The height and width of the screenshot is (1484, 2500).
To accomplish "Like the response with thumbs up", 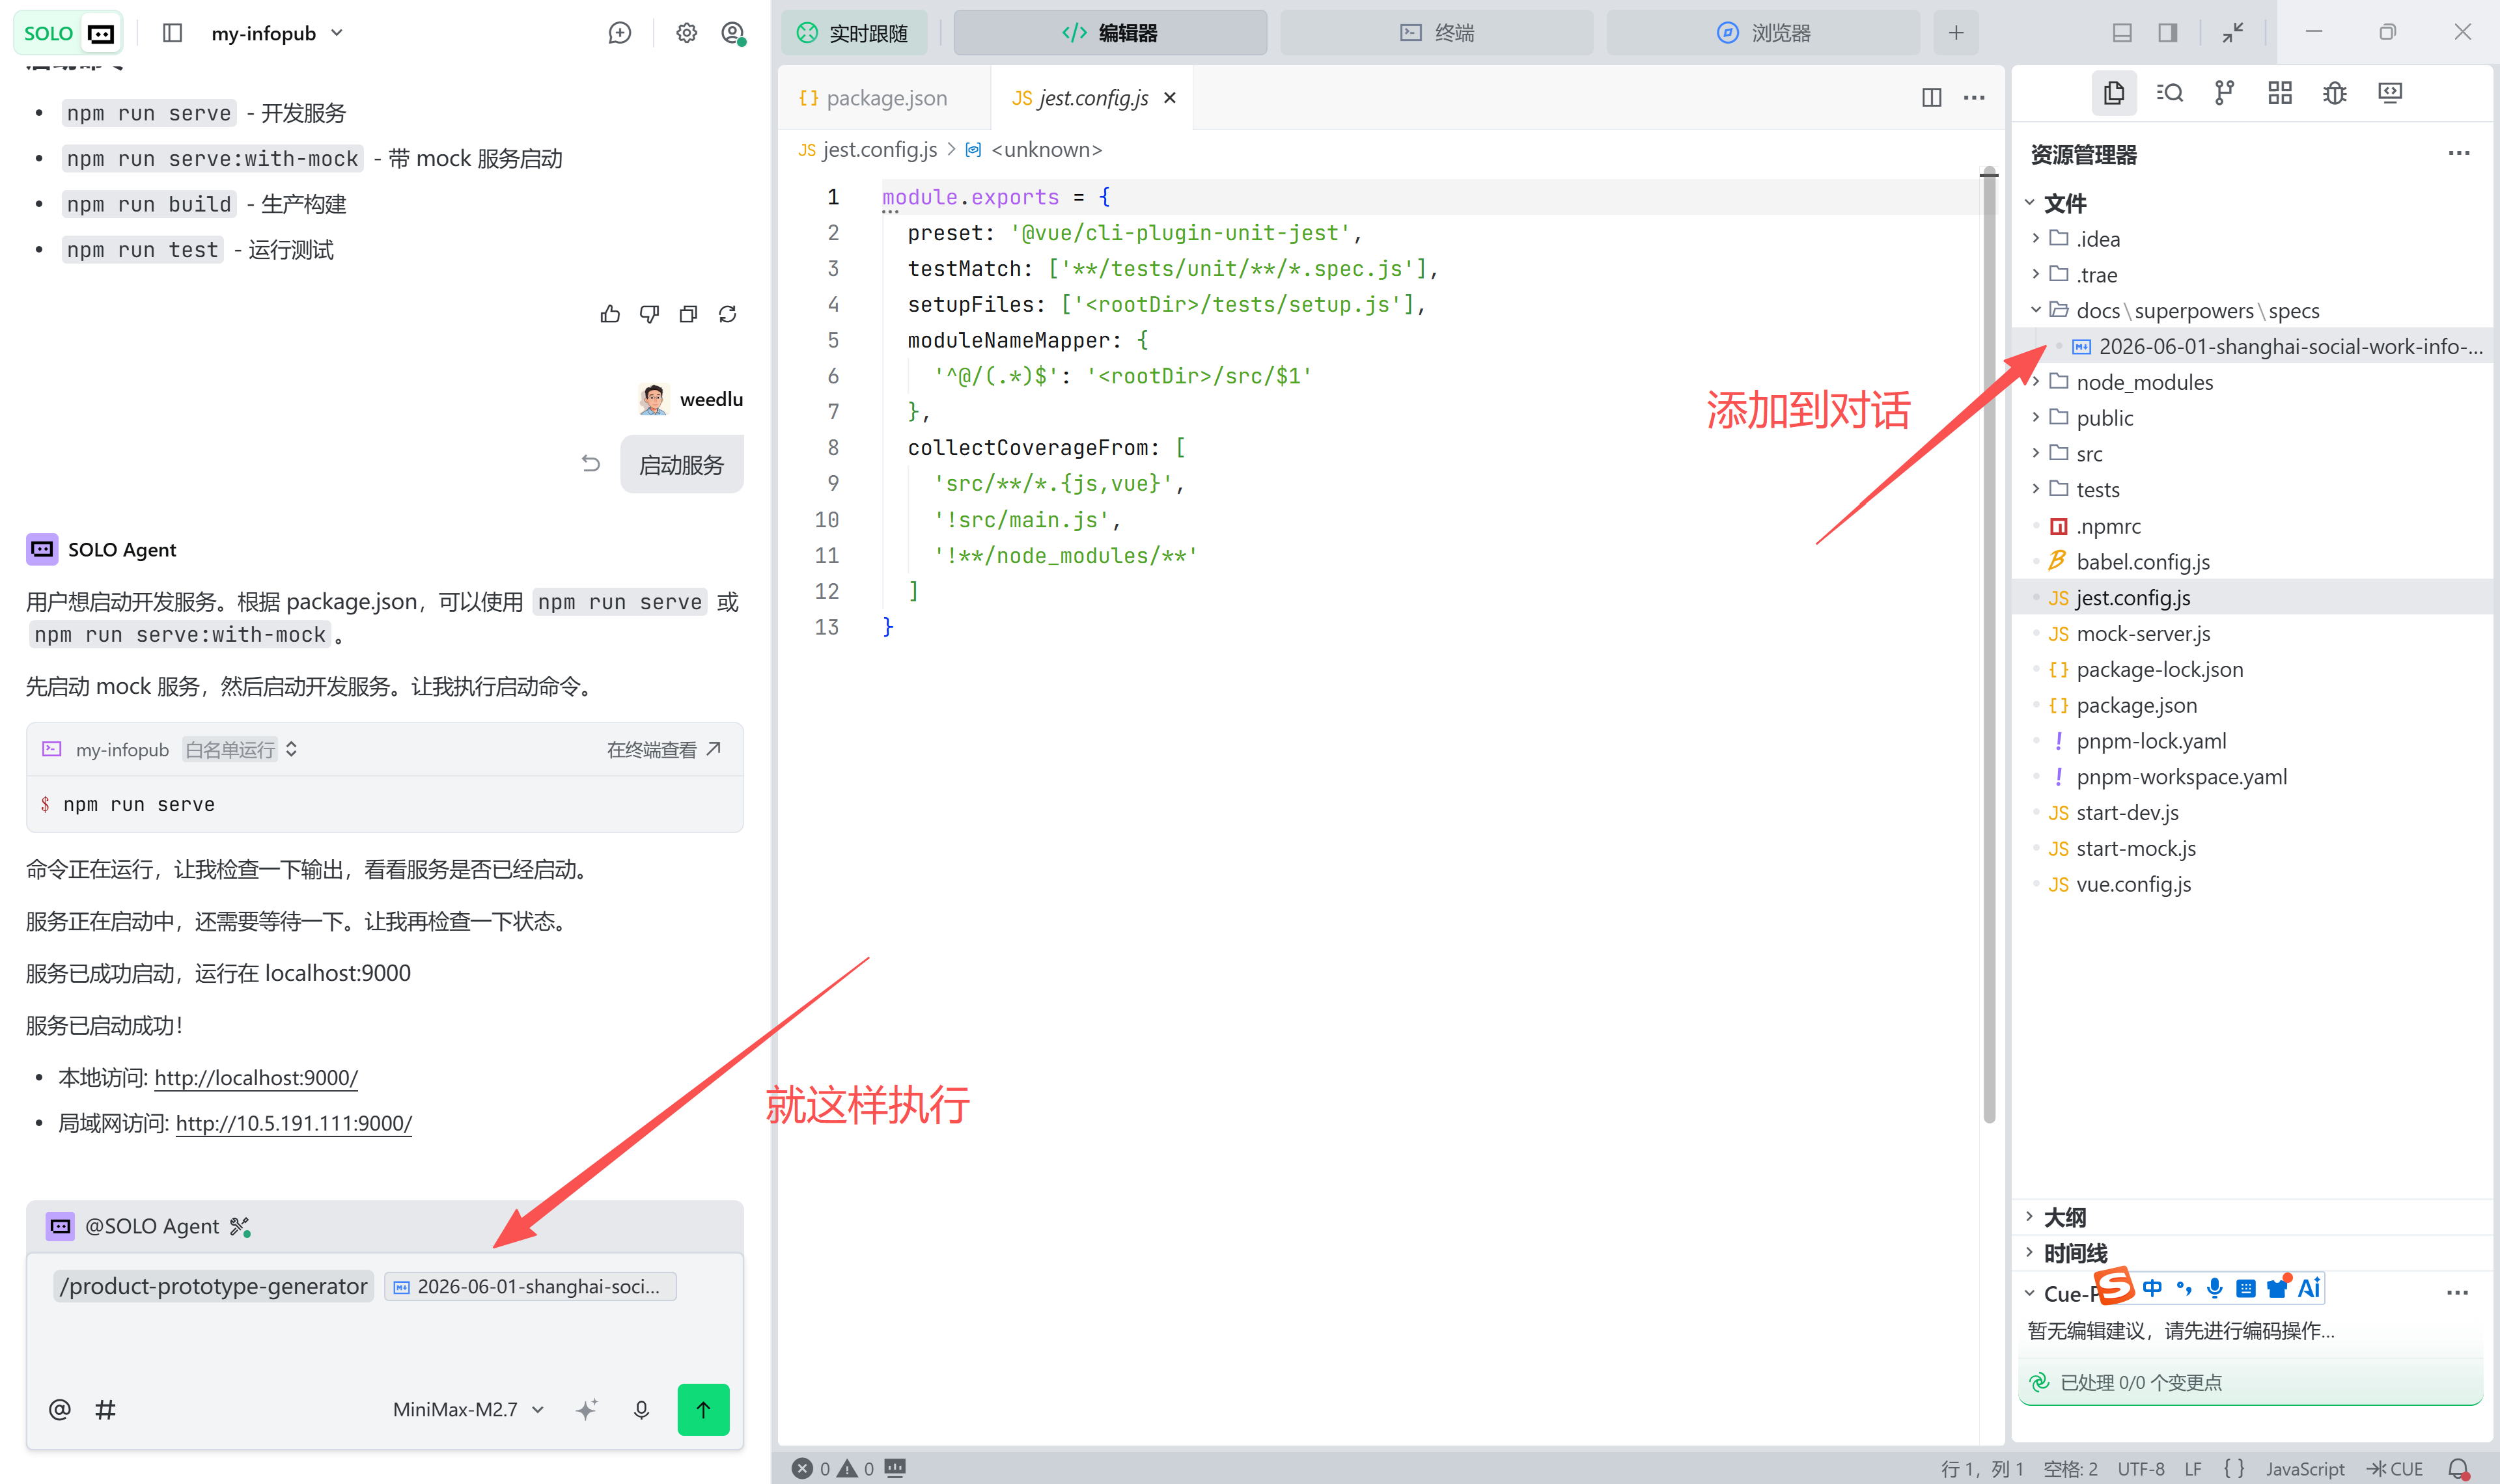I will click(610, 314).
